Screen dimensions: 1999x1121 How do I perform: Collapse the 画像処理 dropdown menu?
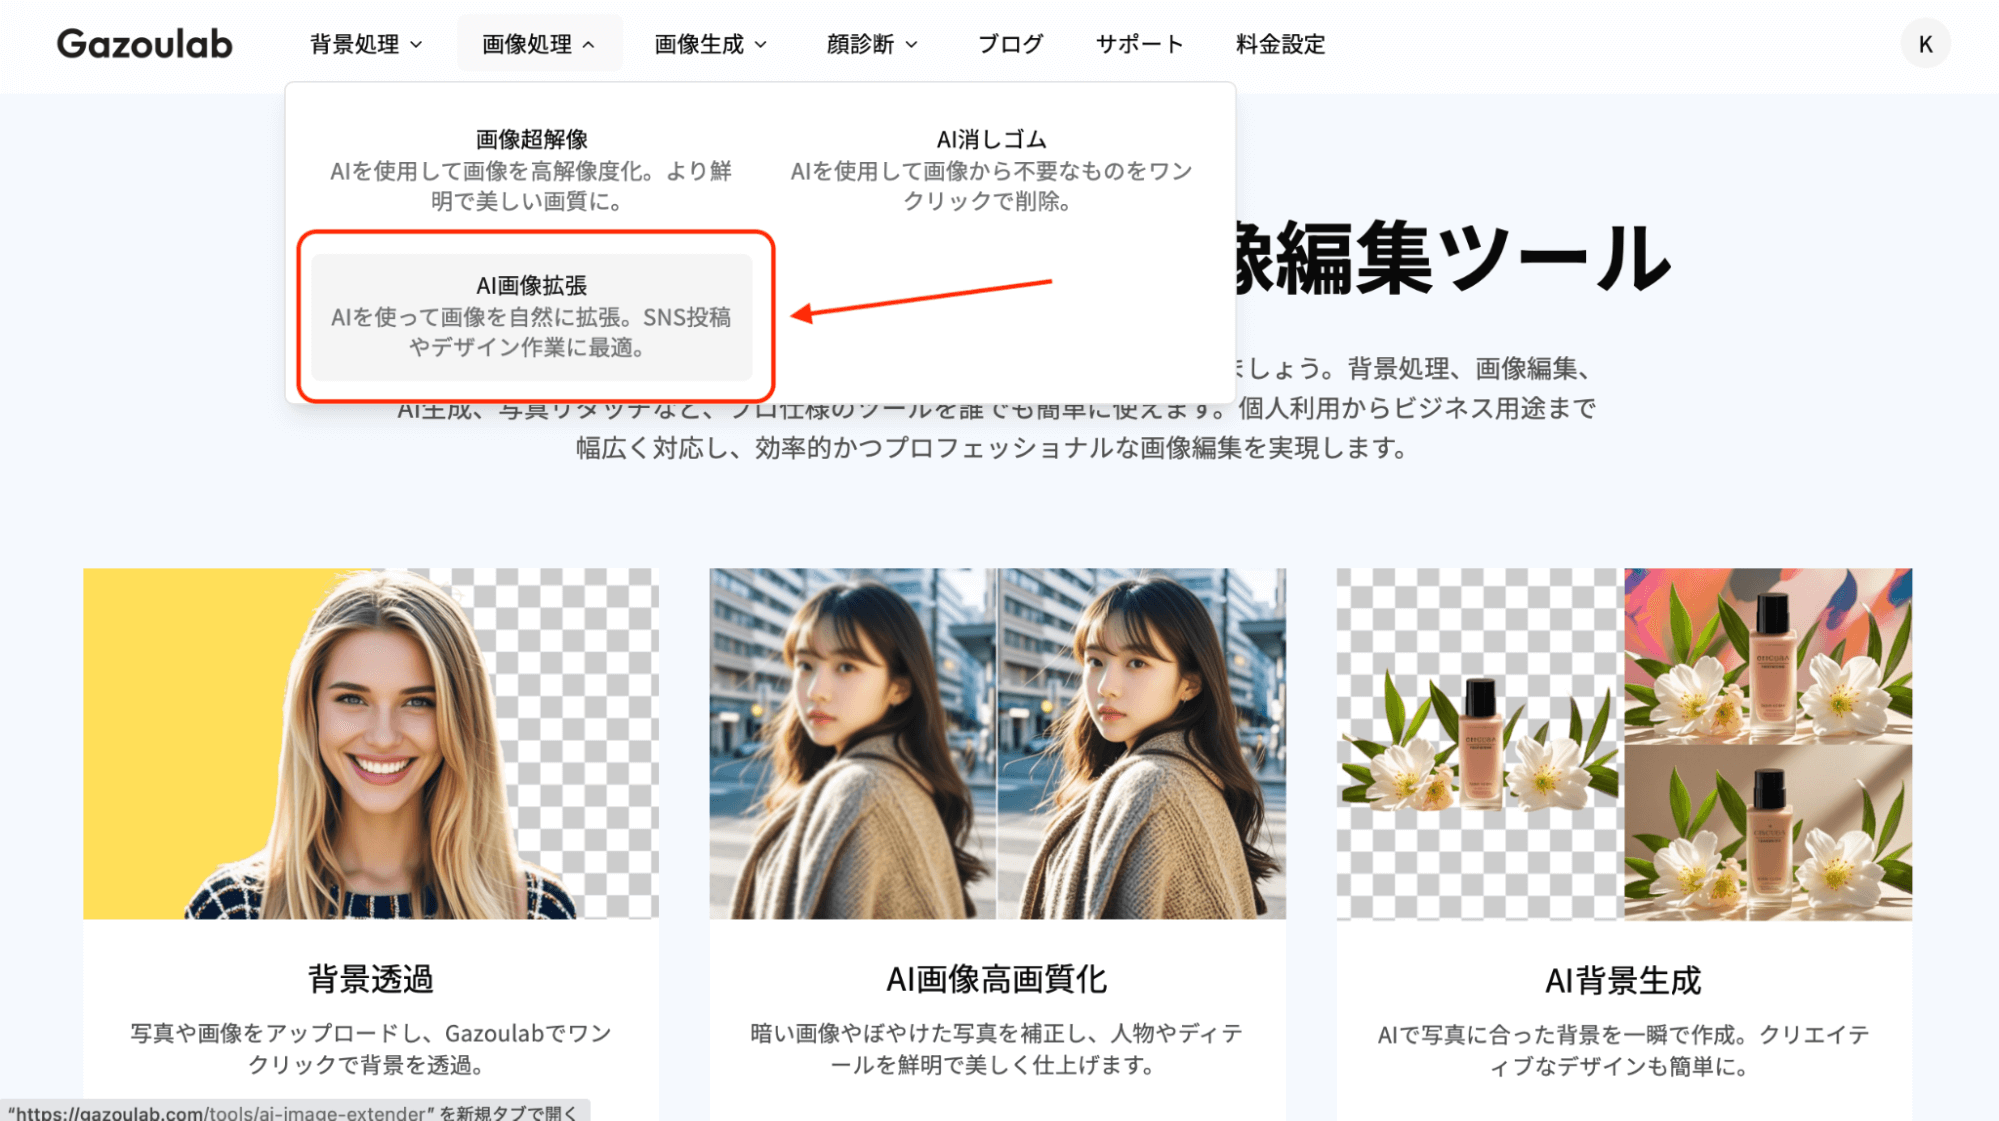coord(539,44)
